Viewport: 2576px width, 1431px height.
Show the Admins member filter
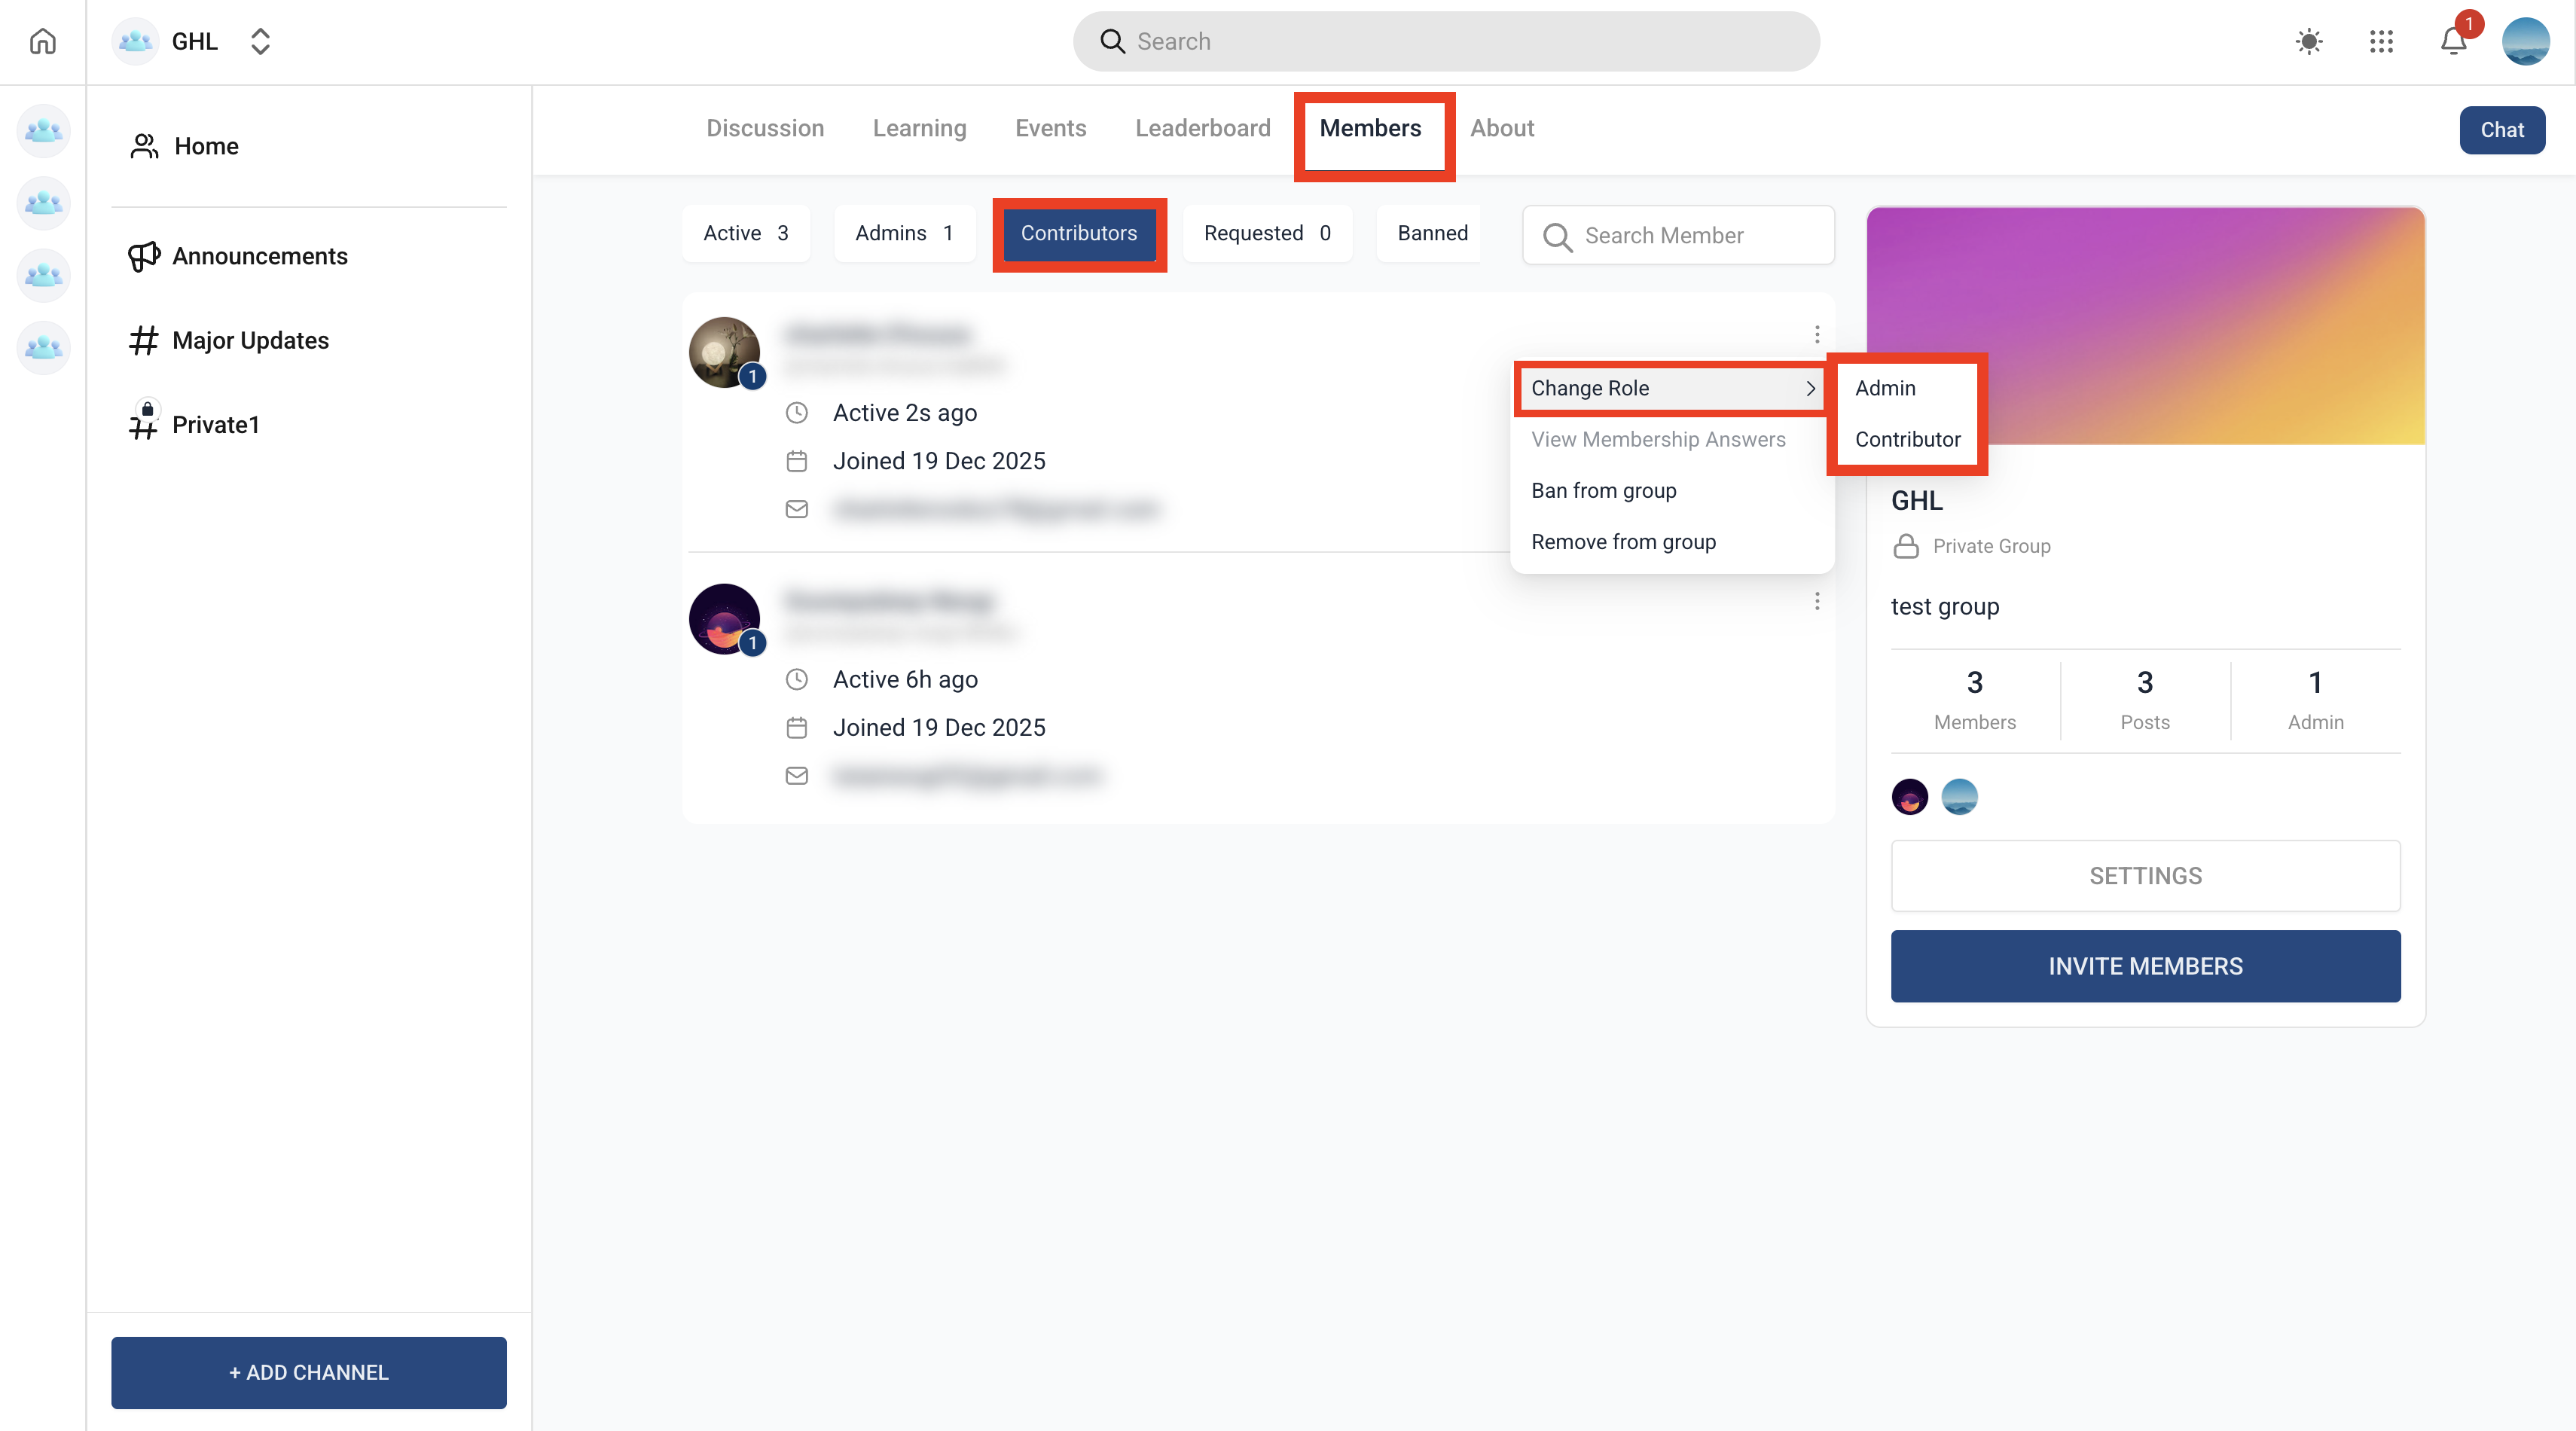pyautogui.click(x=904, y=233)
